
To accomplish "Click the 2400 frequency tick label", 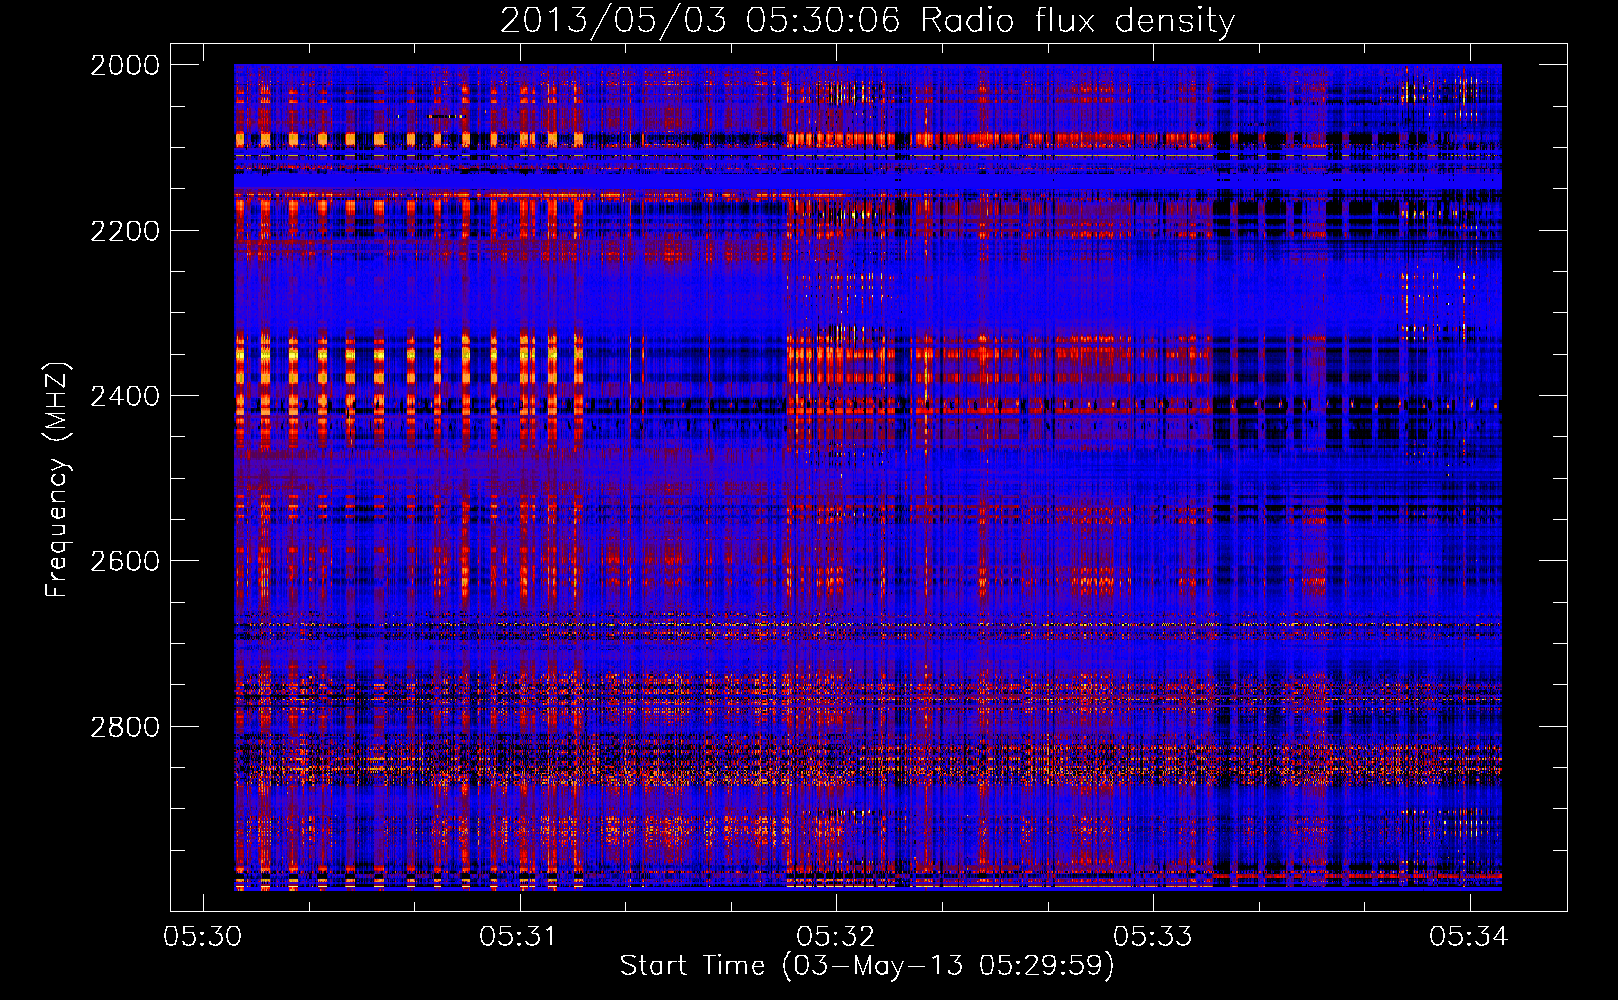I will [x=125, y=396].
